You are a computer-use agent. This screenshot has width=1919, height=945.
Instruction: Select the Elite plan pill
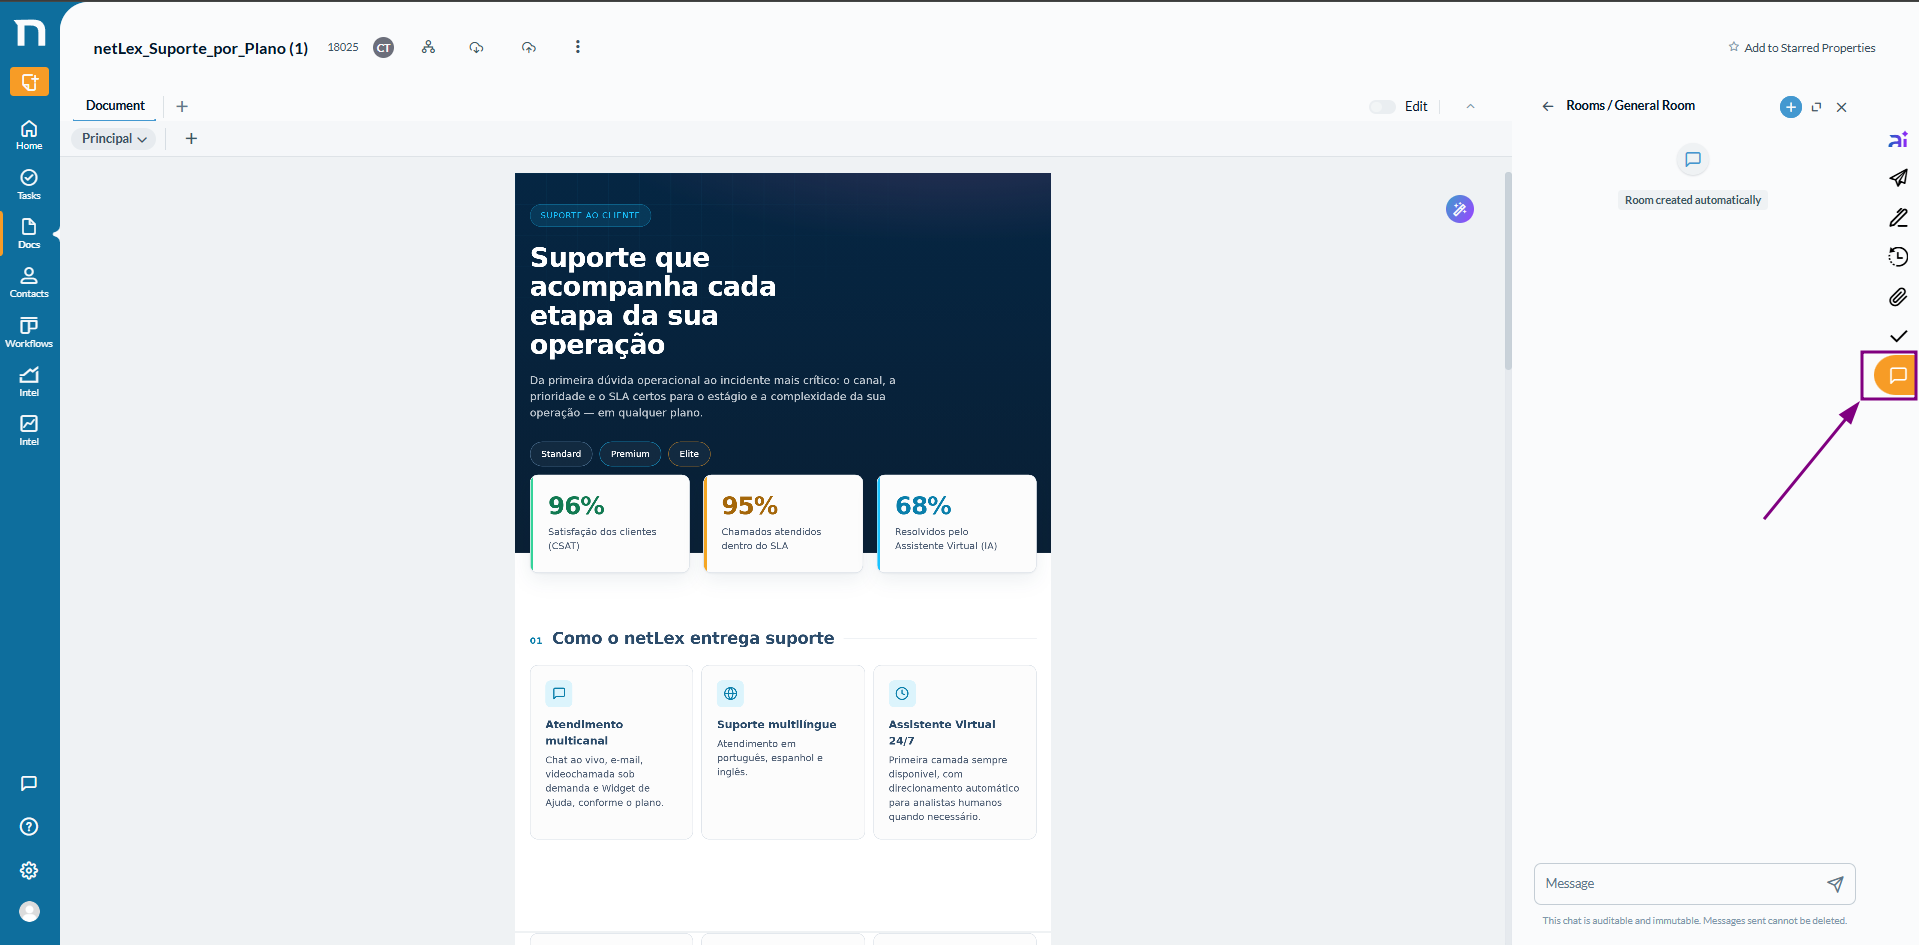point(689,454)
